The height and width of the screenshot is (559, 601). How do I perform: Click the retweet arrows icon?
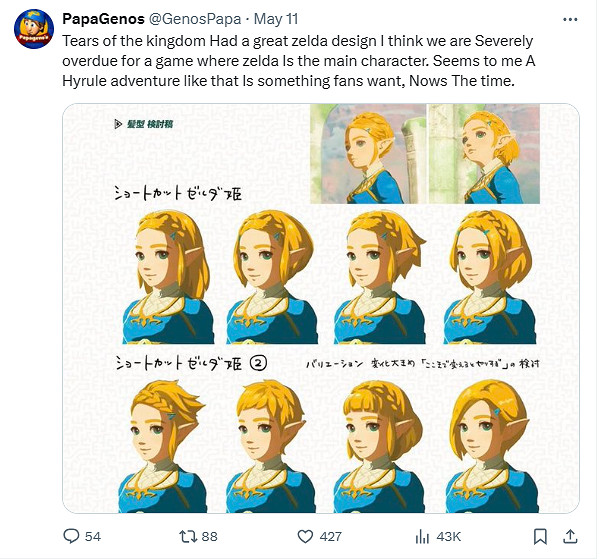point(183,536)
